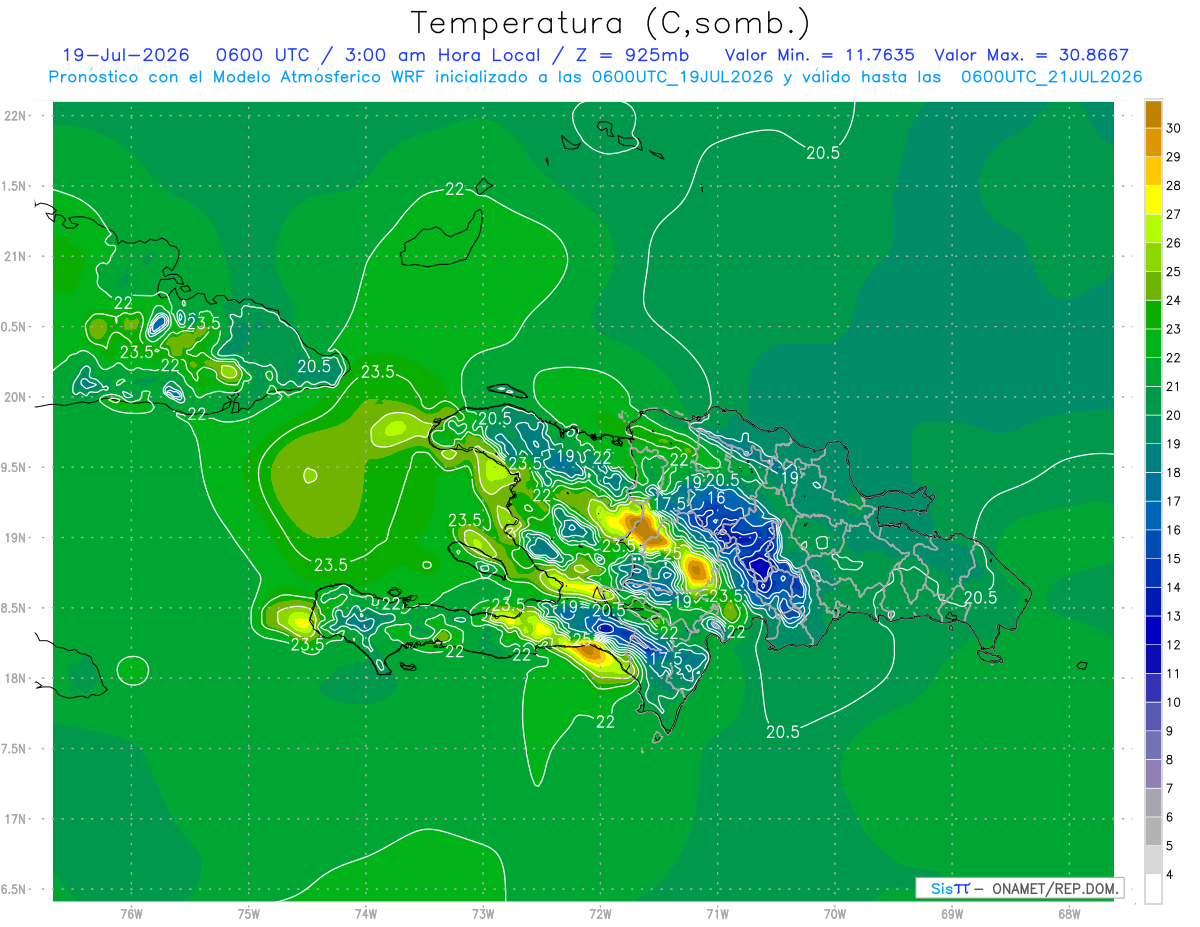Pick the gray legend swatch between 5 and 6
1200x927 pixels.
[x=1153, y=832]
